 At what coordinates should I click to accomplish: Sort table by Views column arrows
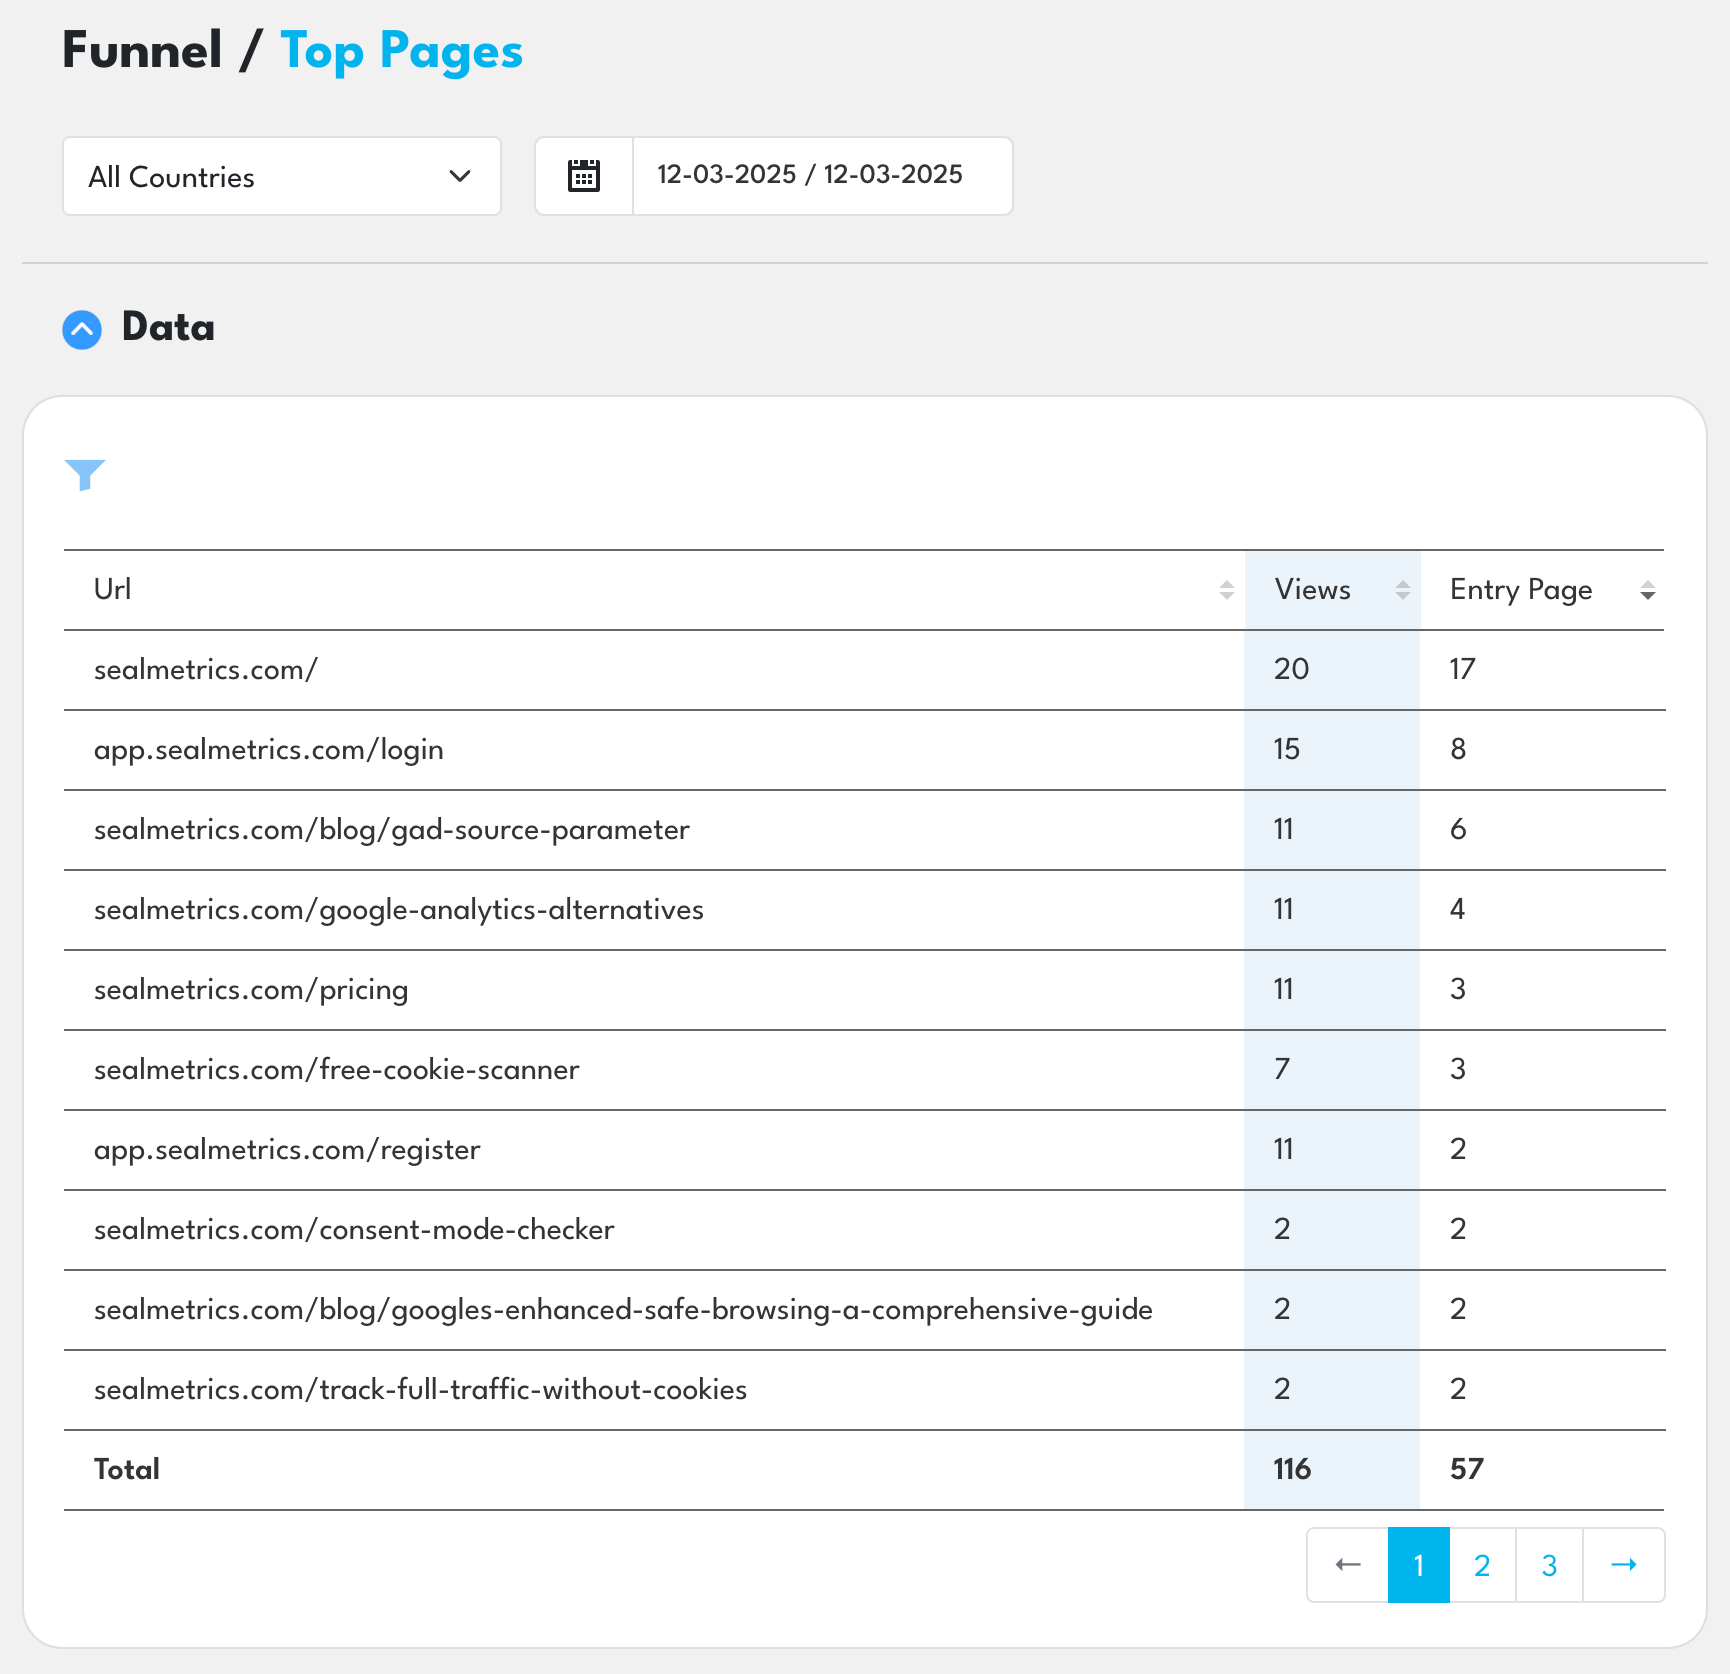click(x=1402, y=590)
